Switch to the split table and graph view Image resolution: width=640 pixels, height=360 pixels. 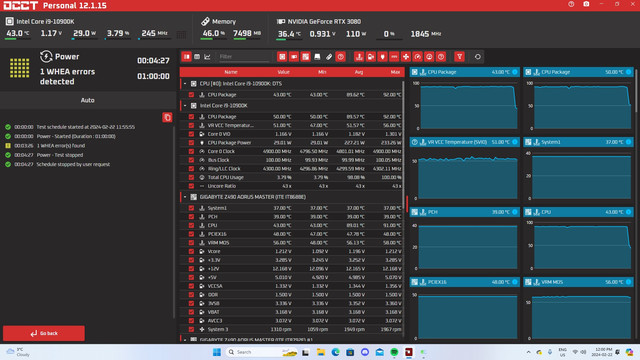[x=187, y=57]
